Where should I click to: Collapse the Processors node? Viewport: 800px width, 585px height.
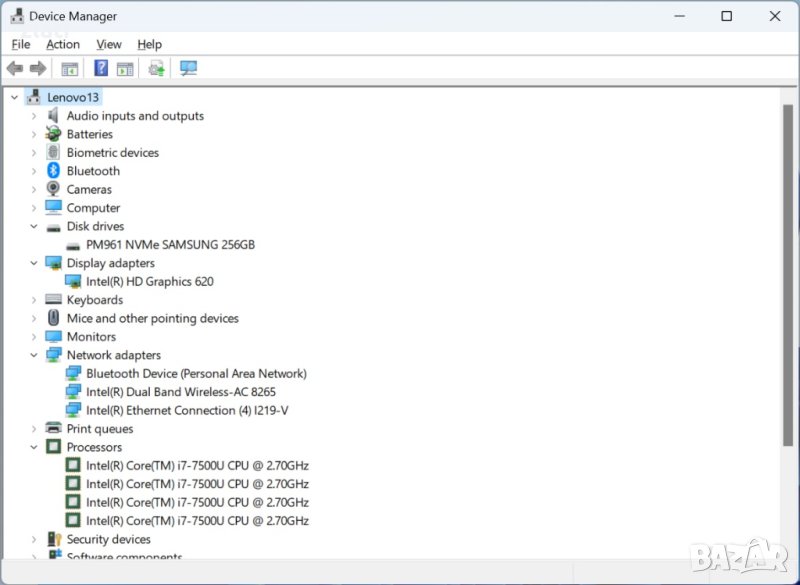[x=33, y=447]
